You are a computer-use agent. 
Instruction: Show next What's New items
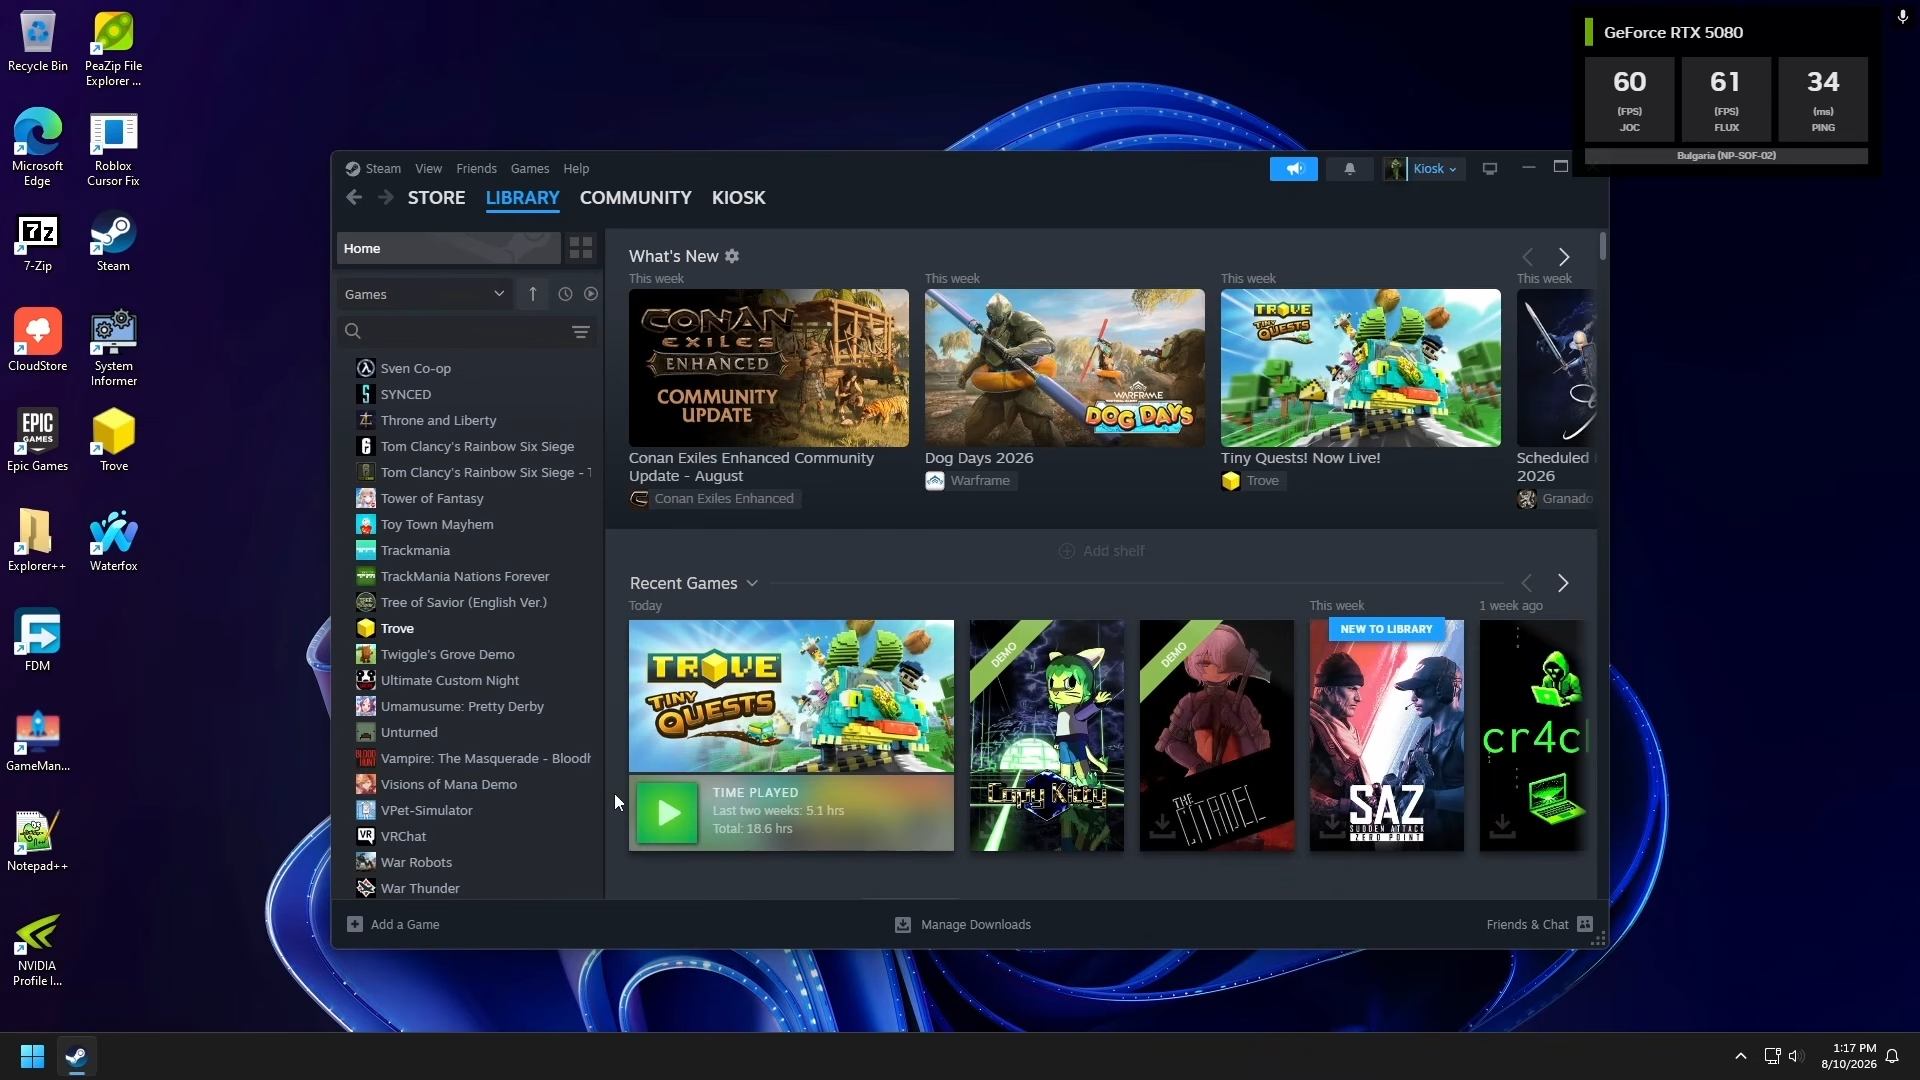pyautogui.click(x=1564, y=257)
